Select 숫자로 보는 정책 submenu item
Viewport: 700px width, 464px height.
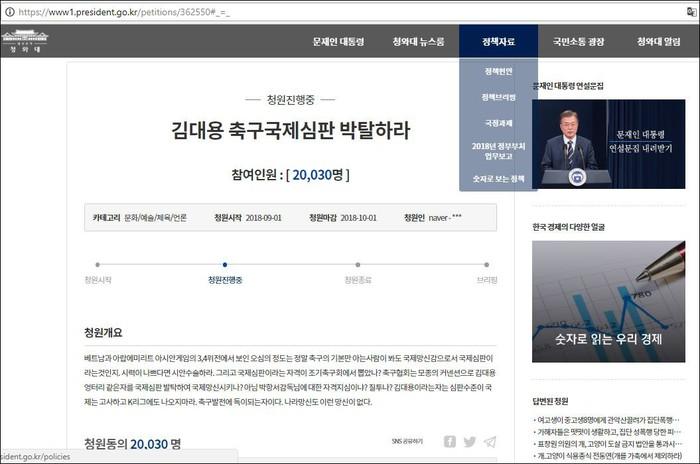point(498,178)
